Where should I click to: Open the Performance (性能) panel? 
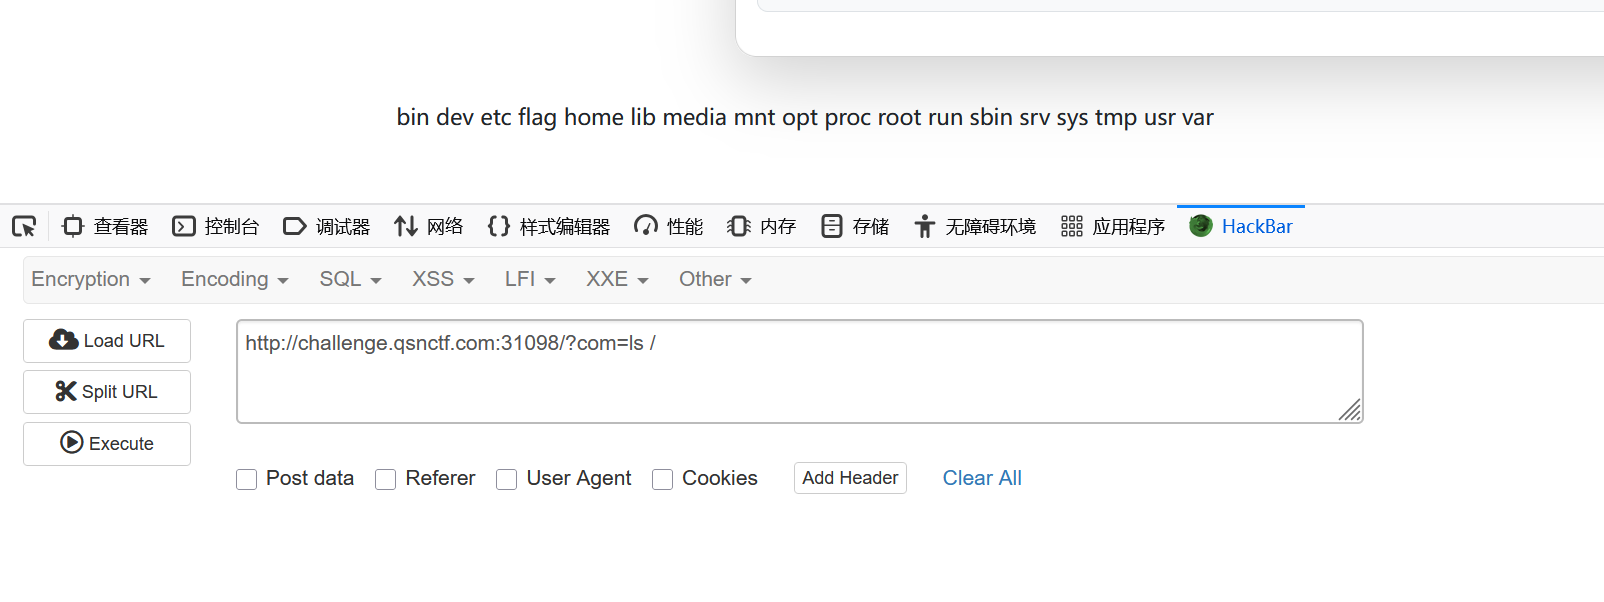(669, 227)
